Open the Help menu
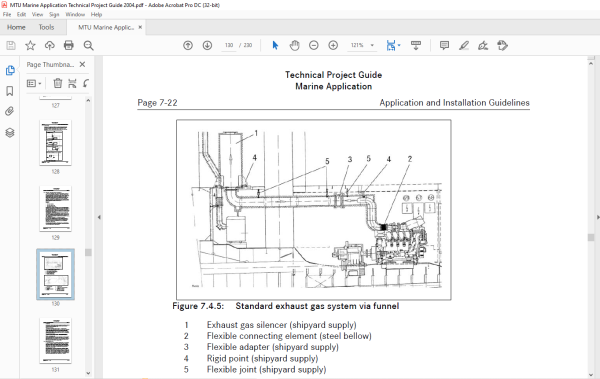600x379 pixels. 96,15
